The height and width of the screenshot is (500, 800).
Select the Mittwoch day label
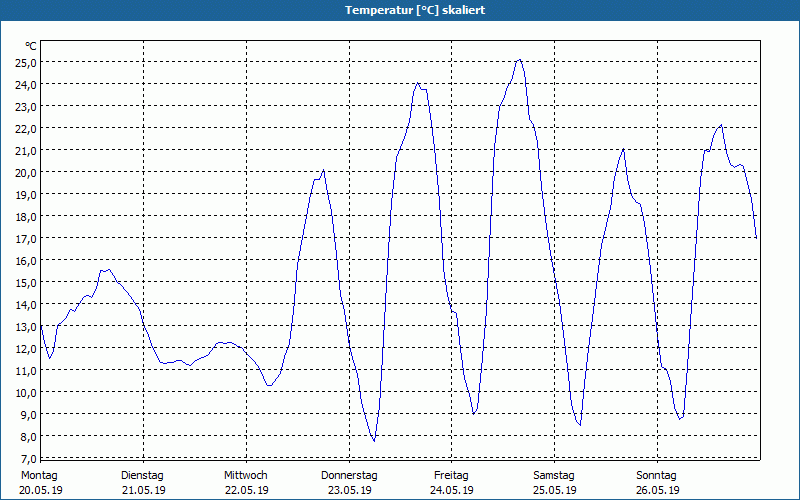click(245, 476)
